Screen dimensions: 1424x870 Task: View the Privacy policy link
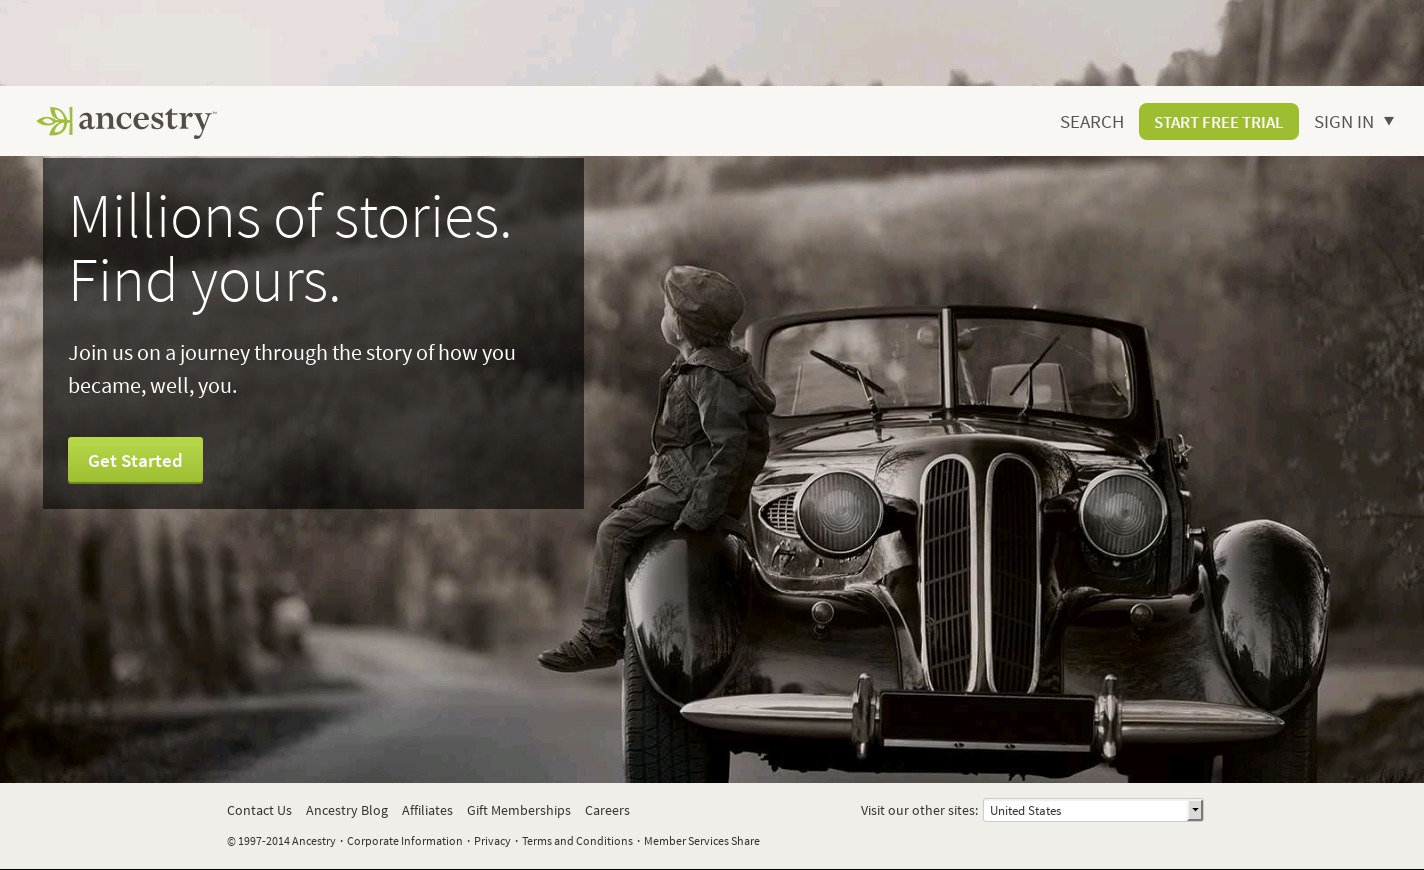tap(492, 841)
